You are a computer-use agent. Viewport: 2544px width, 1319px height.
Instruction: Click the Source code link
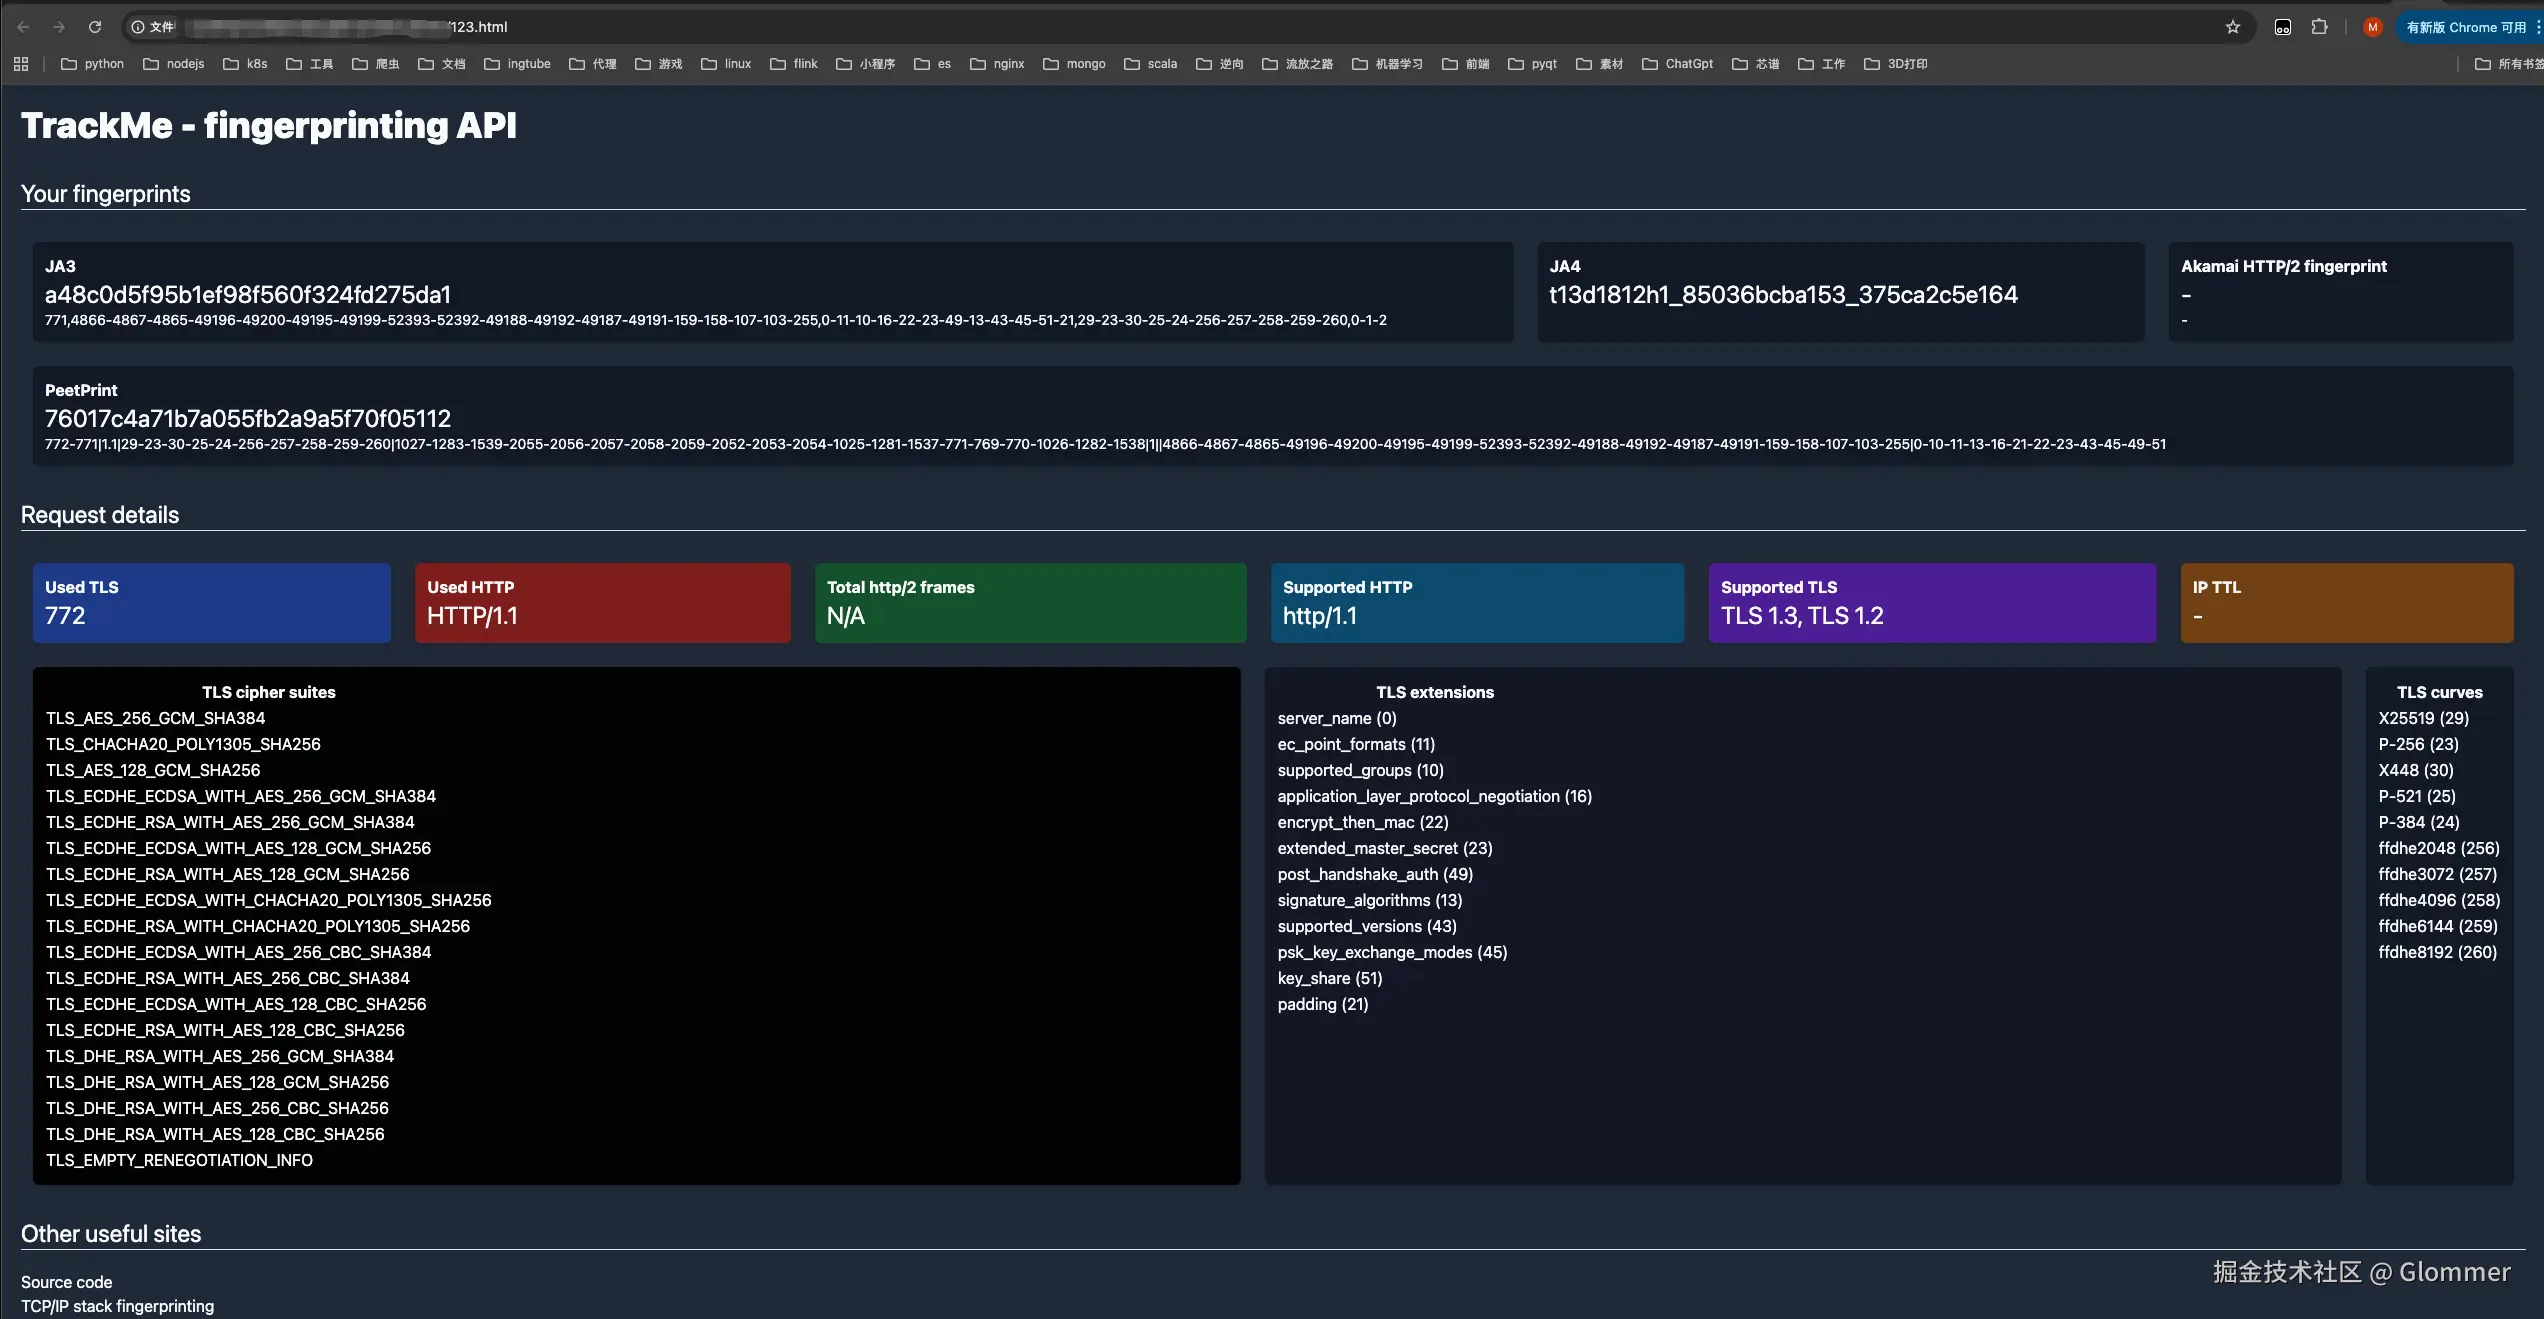tap(66, 1282)
